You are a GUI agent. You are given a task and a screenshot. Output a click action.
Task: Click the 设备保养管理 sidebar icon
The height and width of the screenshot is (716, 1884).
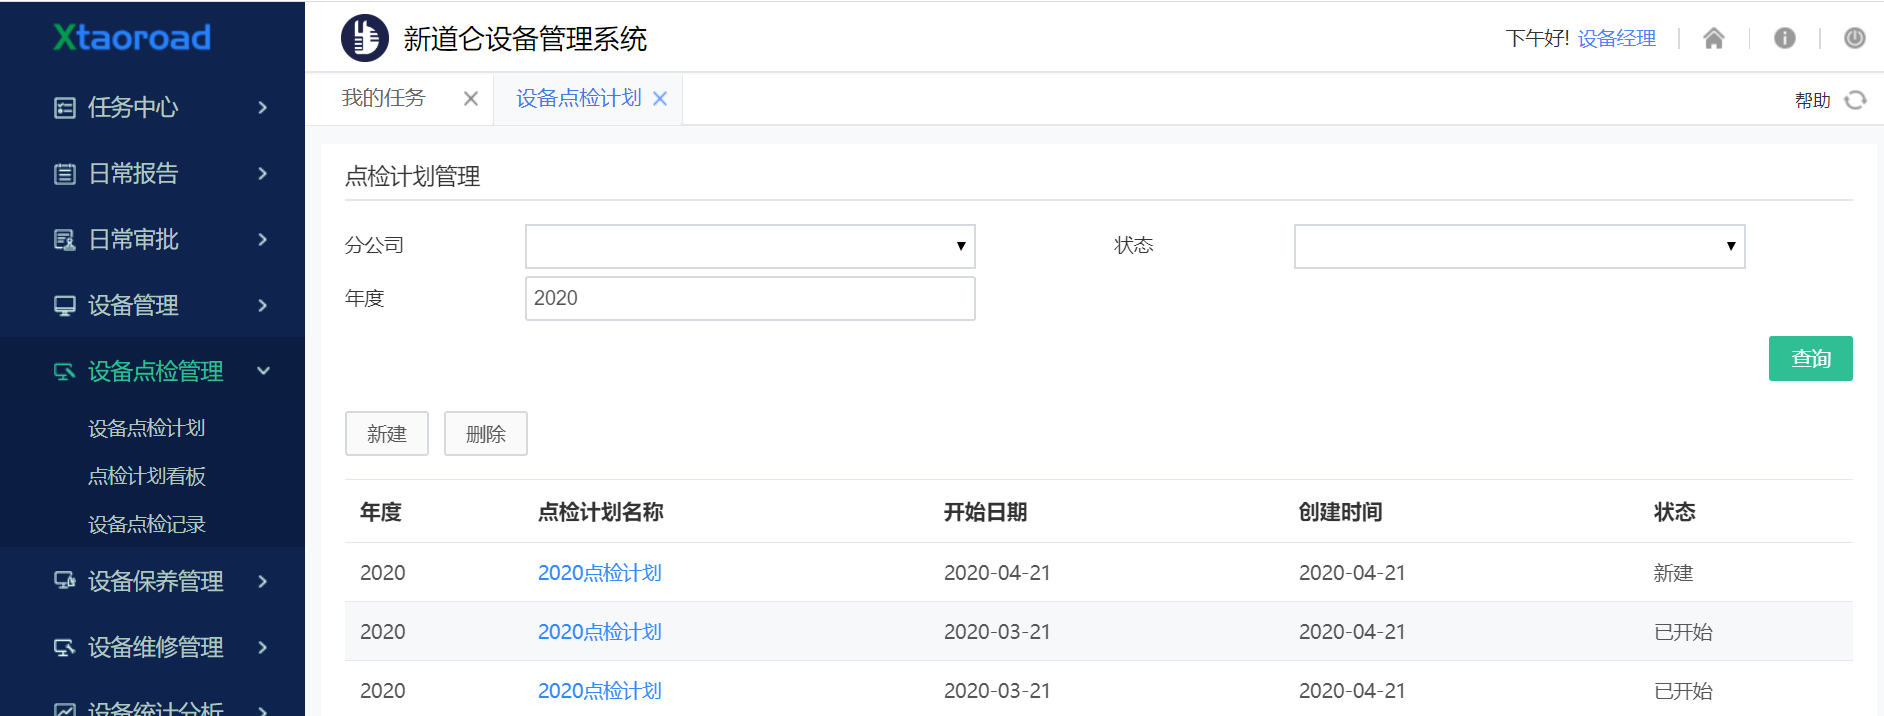pyautogui.click(x=65, y=580)
